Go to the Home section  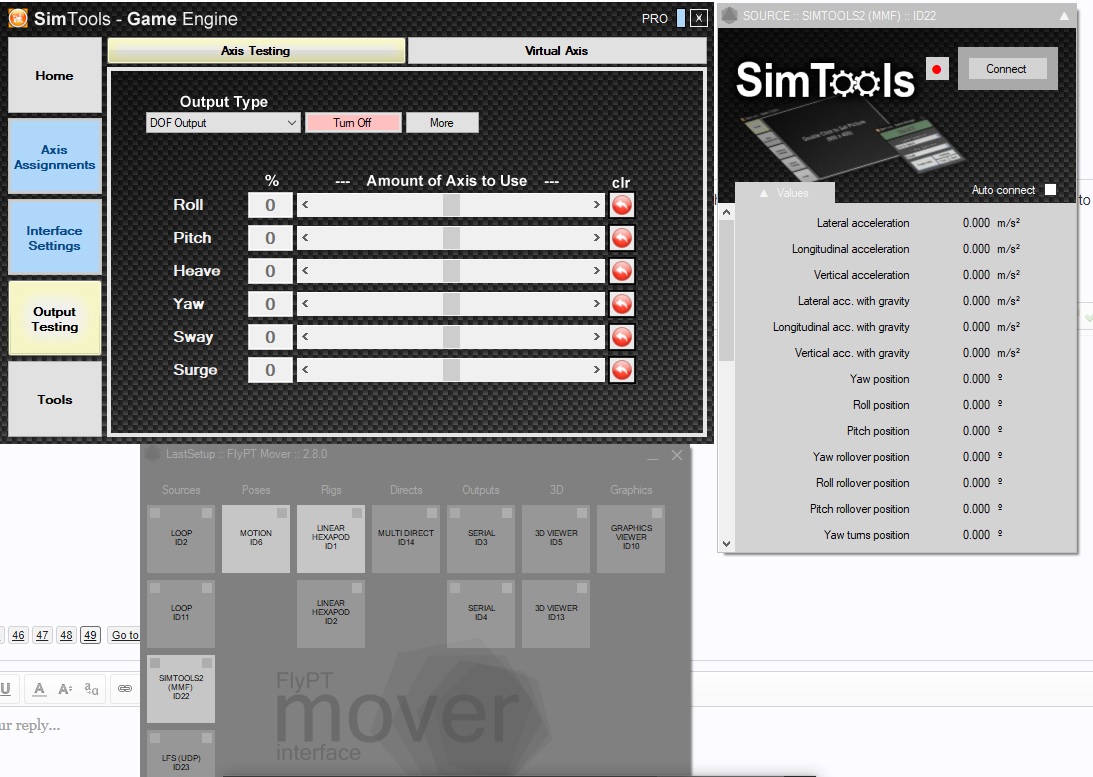(54, 75)
